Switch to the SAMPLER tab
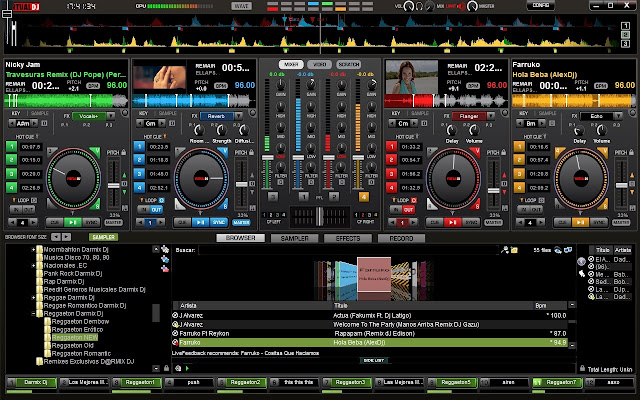The height and width of the screenshot is (400, 640). [x=294, y=238]
